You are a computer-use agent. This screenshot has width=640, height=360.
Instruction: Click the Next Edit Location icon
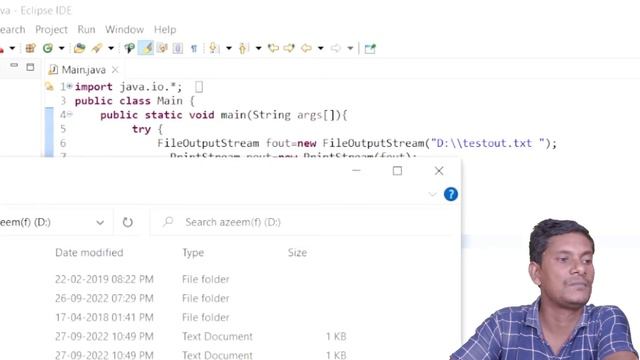point(289,48)
